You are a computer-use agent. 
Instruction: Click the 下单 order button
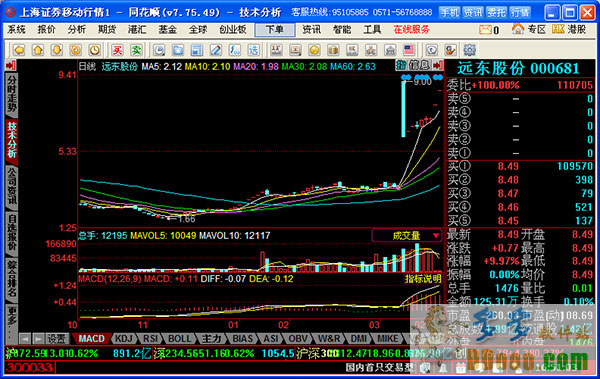coord(275,30)
